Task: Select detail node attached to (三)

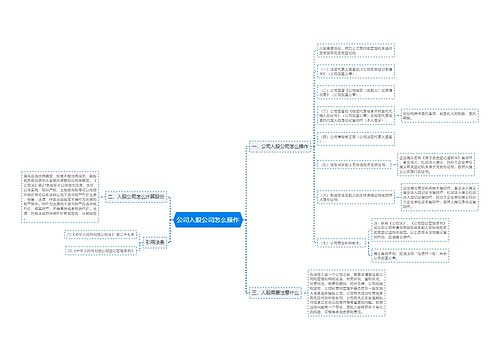Action: [440, 116]
